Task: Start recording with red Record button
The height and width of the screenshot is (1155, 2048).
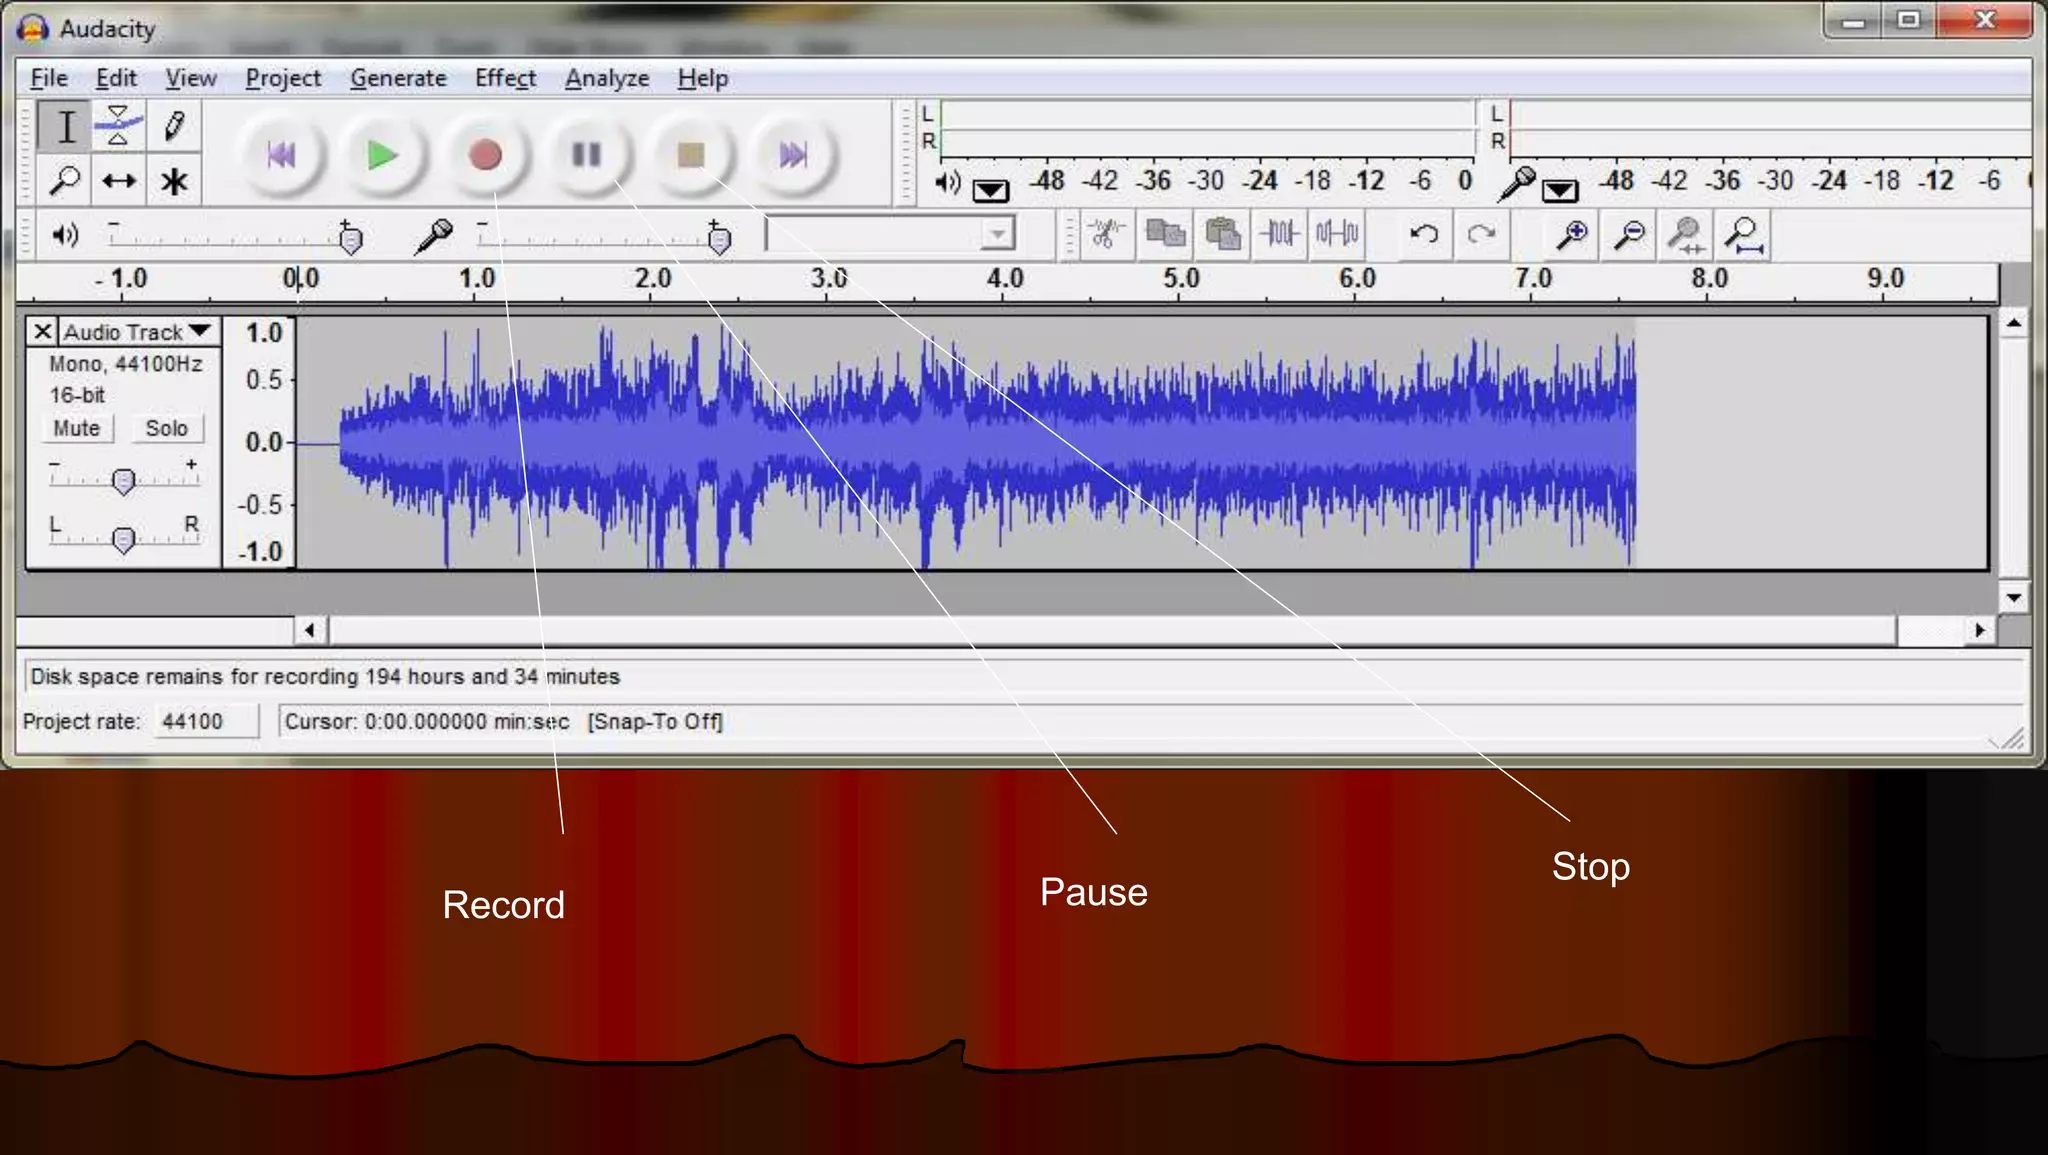Action: (485, 155)
